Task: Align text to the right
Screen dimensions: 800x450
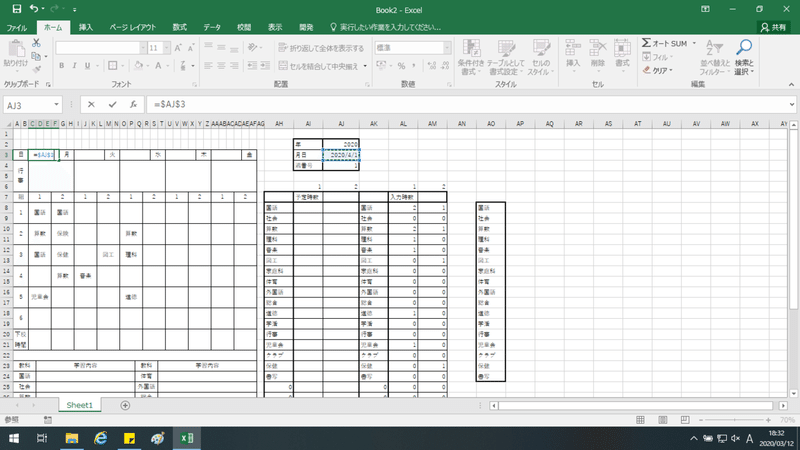Action: click(x=234, y=66)
